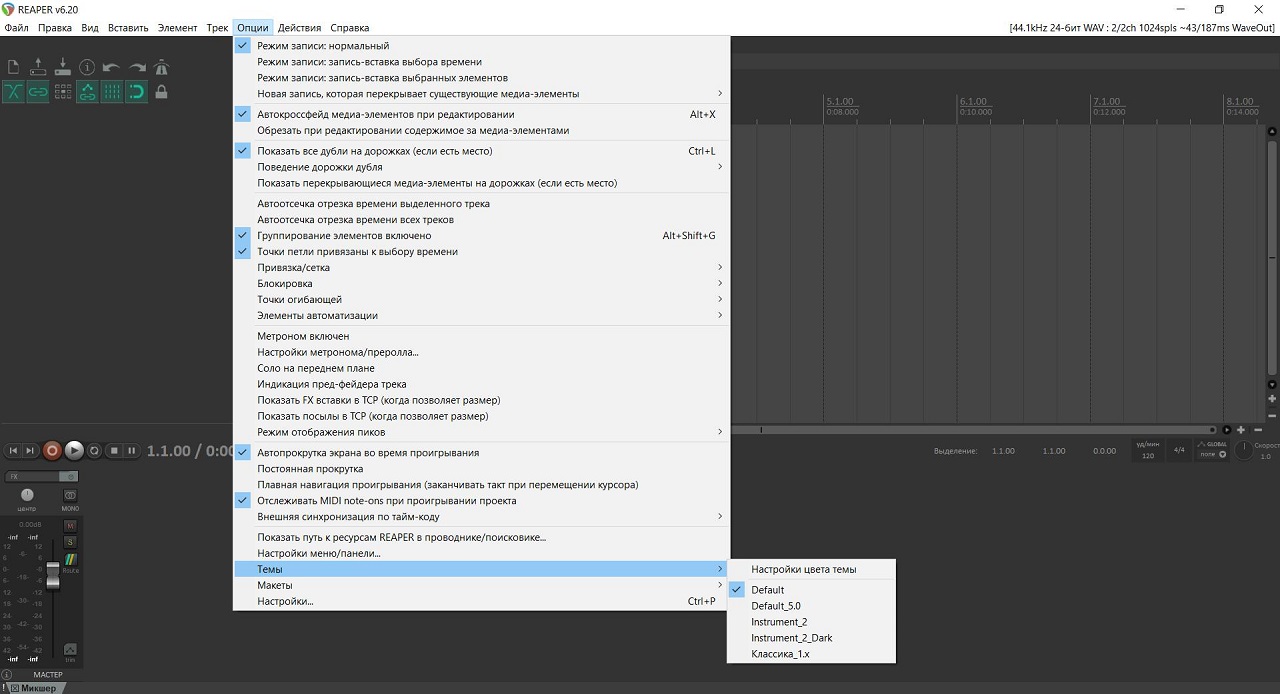Viewport: 1280px width, 694px height.
Task: Toggle the metronome icon in the toolbar
Action: tap(161, 67)
